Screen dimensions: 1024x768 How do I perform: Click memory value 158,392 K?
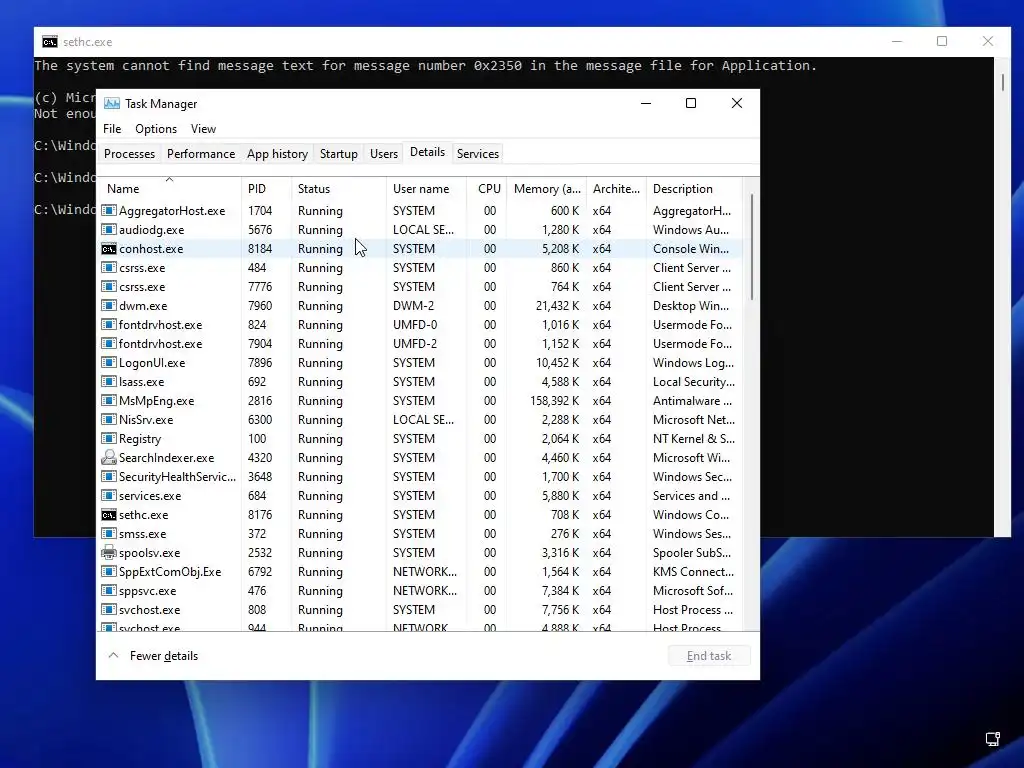[x=554, y=400]
